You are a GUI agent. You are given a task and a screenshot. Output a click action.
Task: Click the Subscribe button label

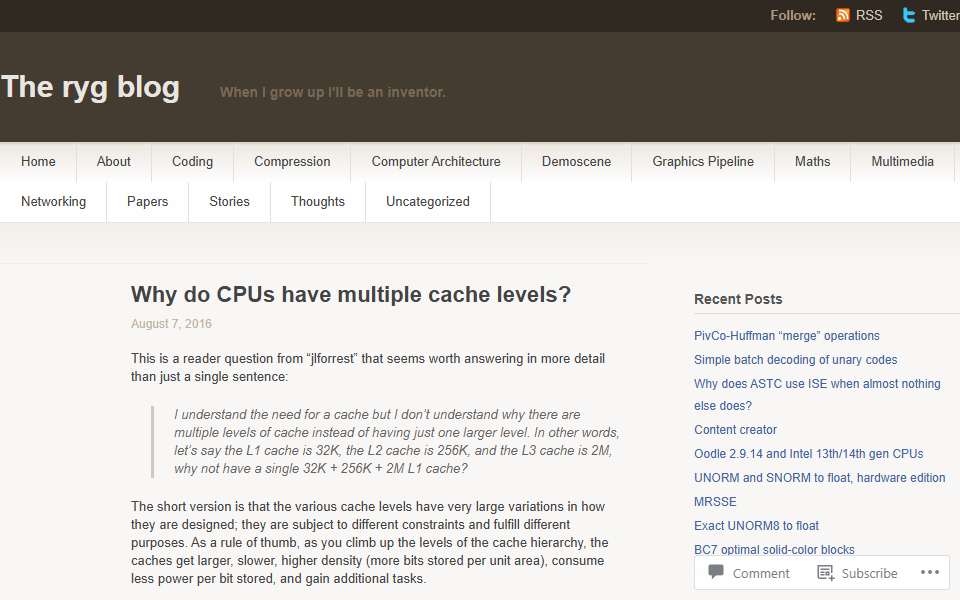(x=869, y=573)
